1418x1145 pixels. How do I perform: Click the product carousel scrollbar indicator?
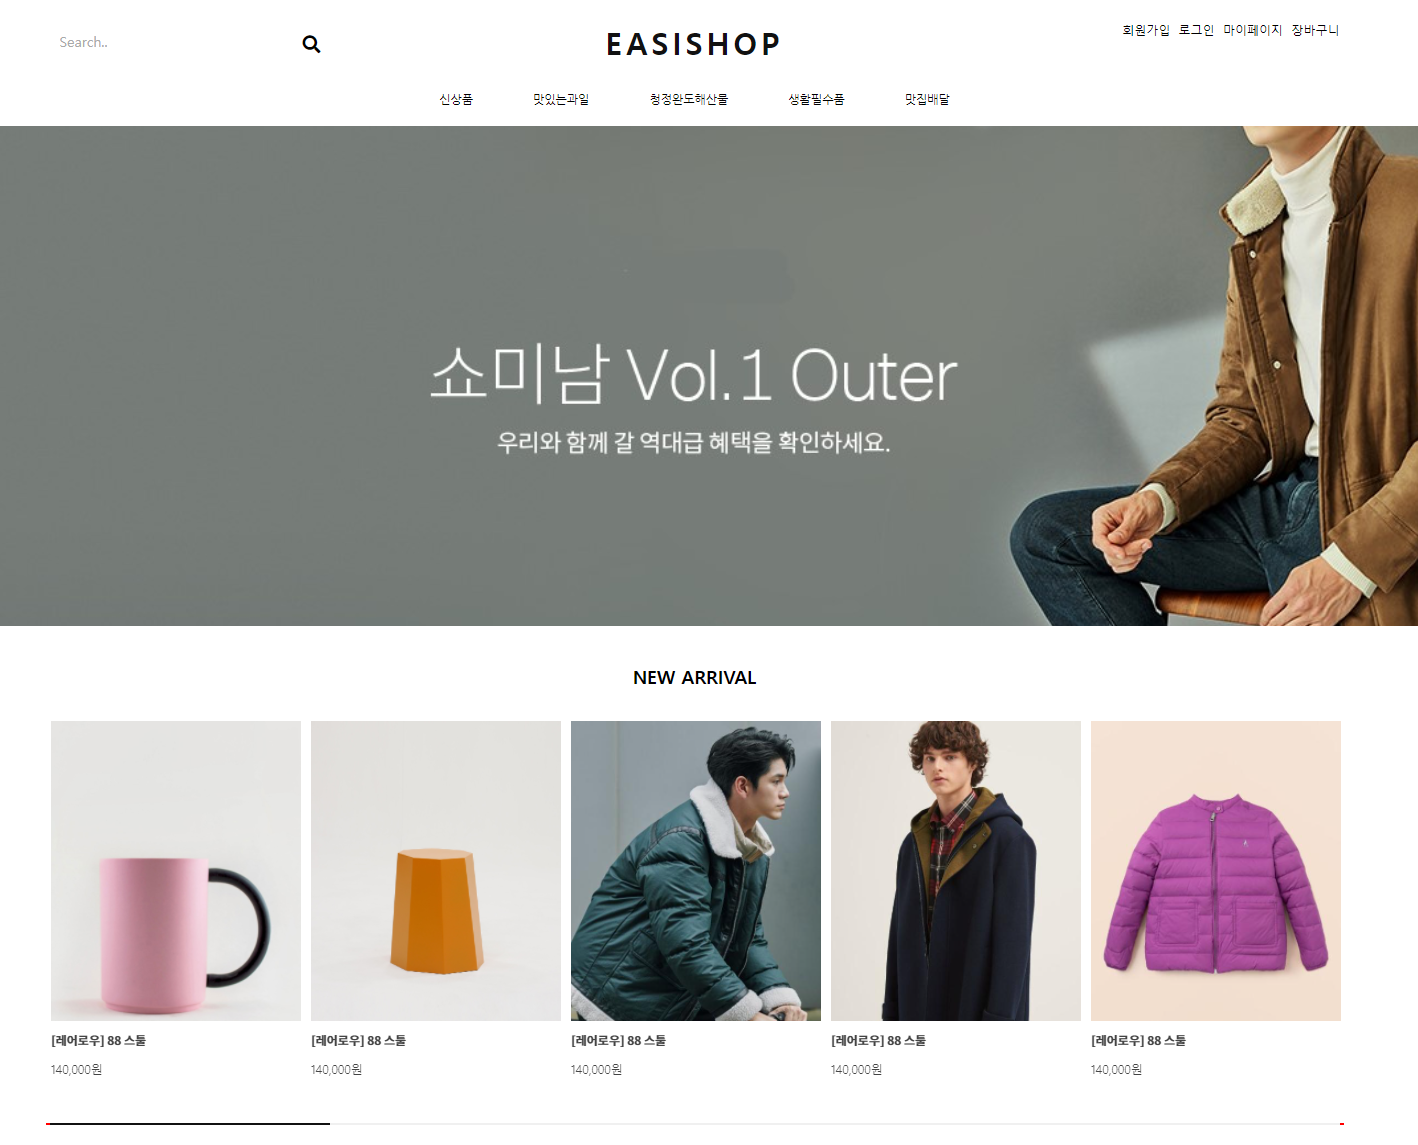[x=188, y=1124]
